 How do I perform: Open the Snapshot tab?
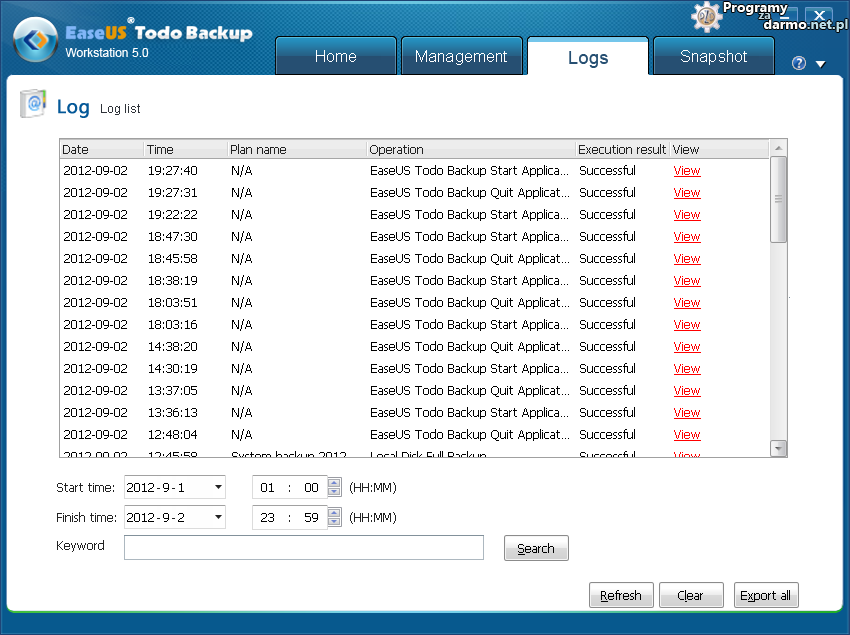point(713,57)
